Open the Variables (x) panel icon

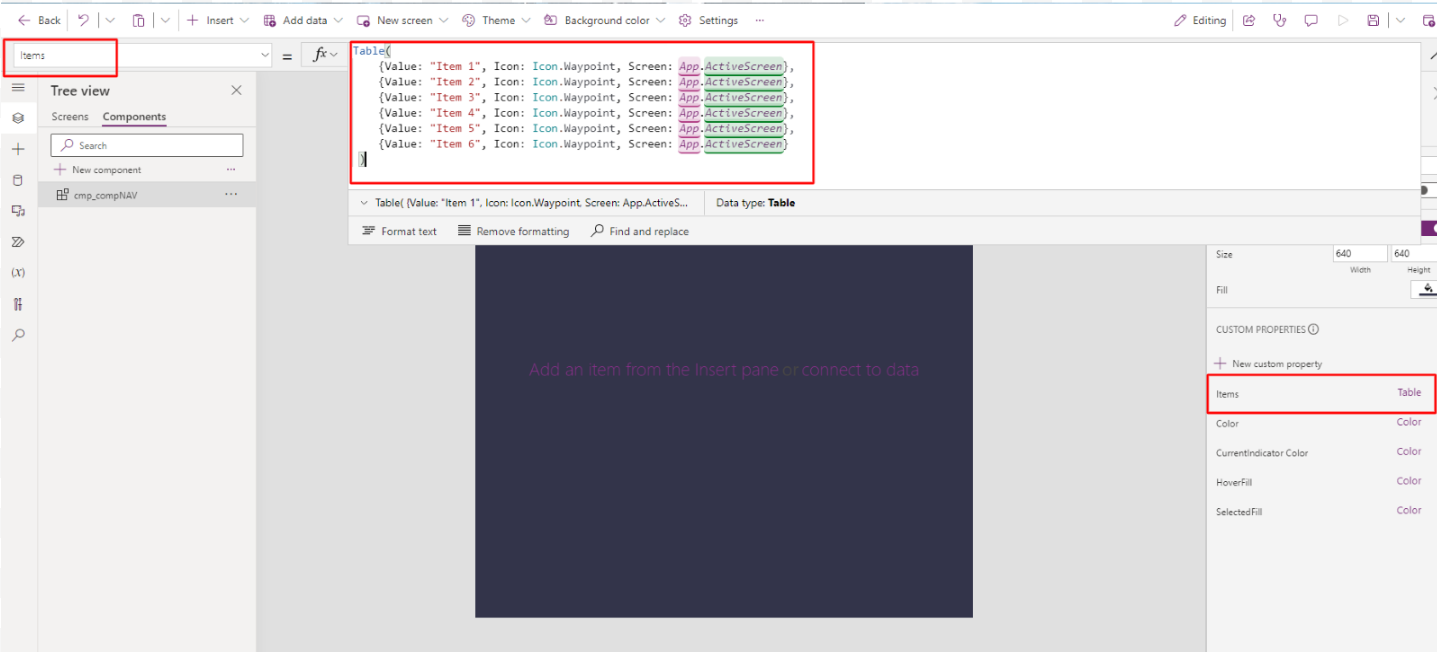pyautogui.click(x=18, y=271)
